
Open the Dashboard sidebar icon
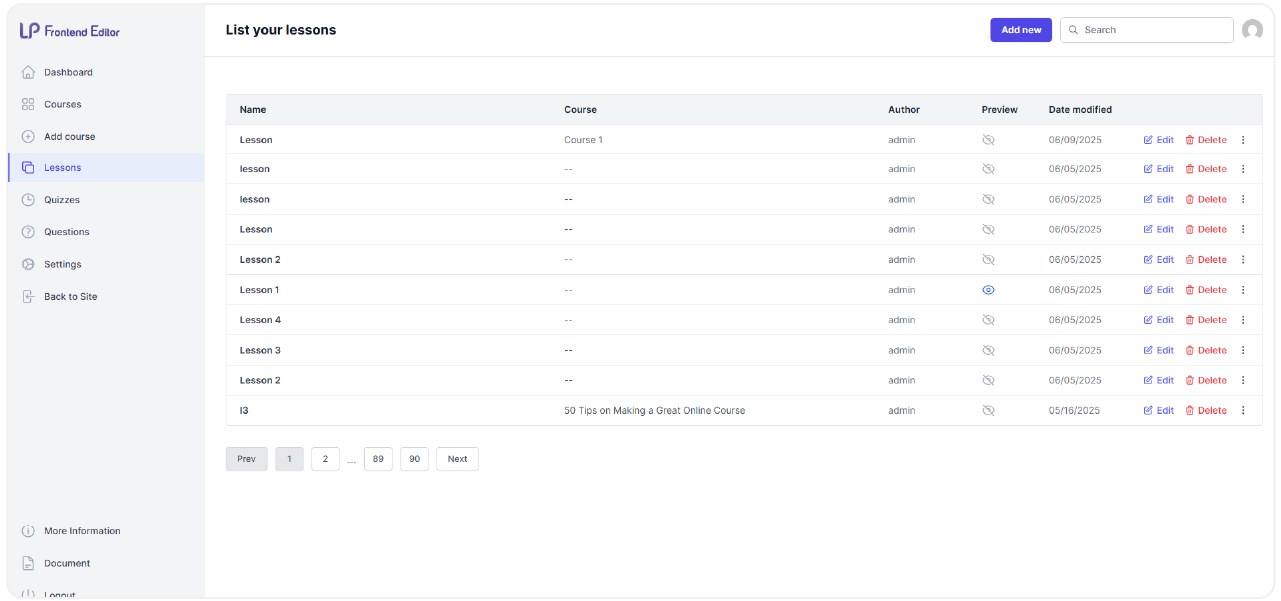click(27, 71)
